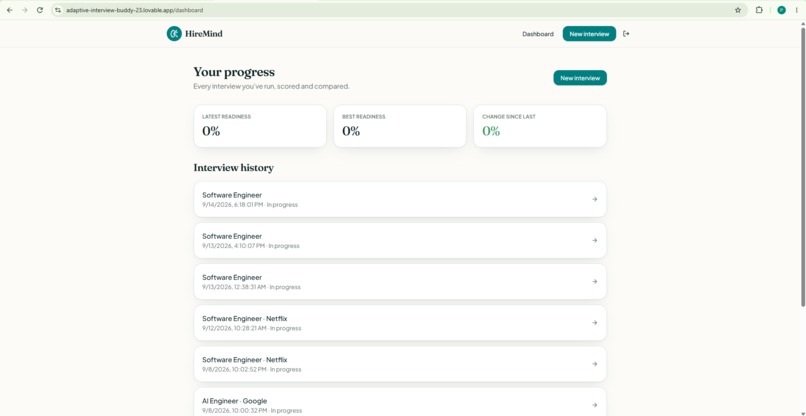
Task: Click the HireMind brand name
Action: 204,34
